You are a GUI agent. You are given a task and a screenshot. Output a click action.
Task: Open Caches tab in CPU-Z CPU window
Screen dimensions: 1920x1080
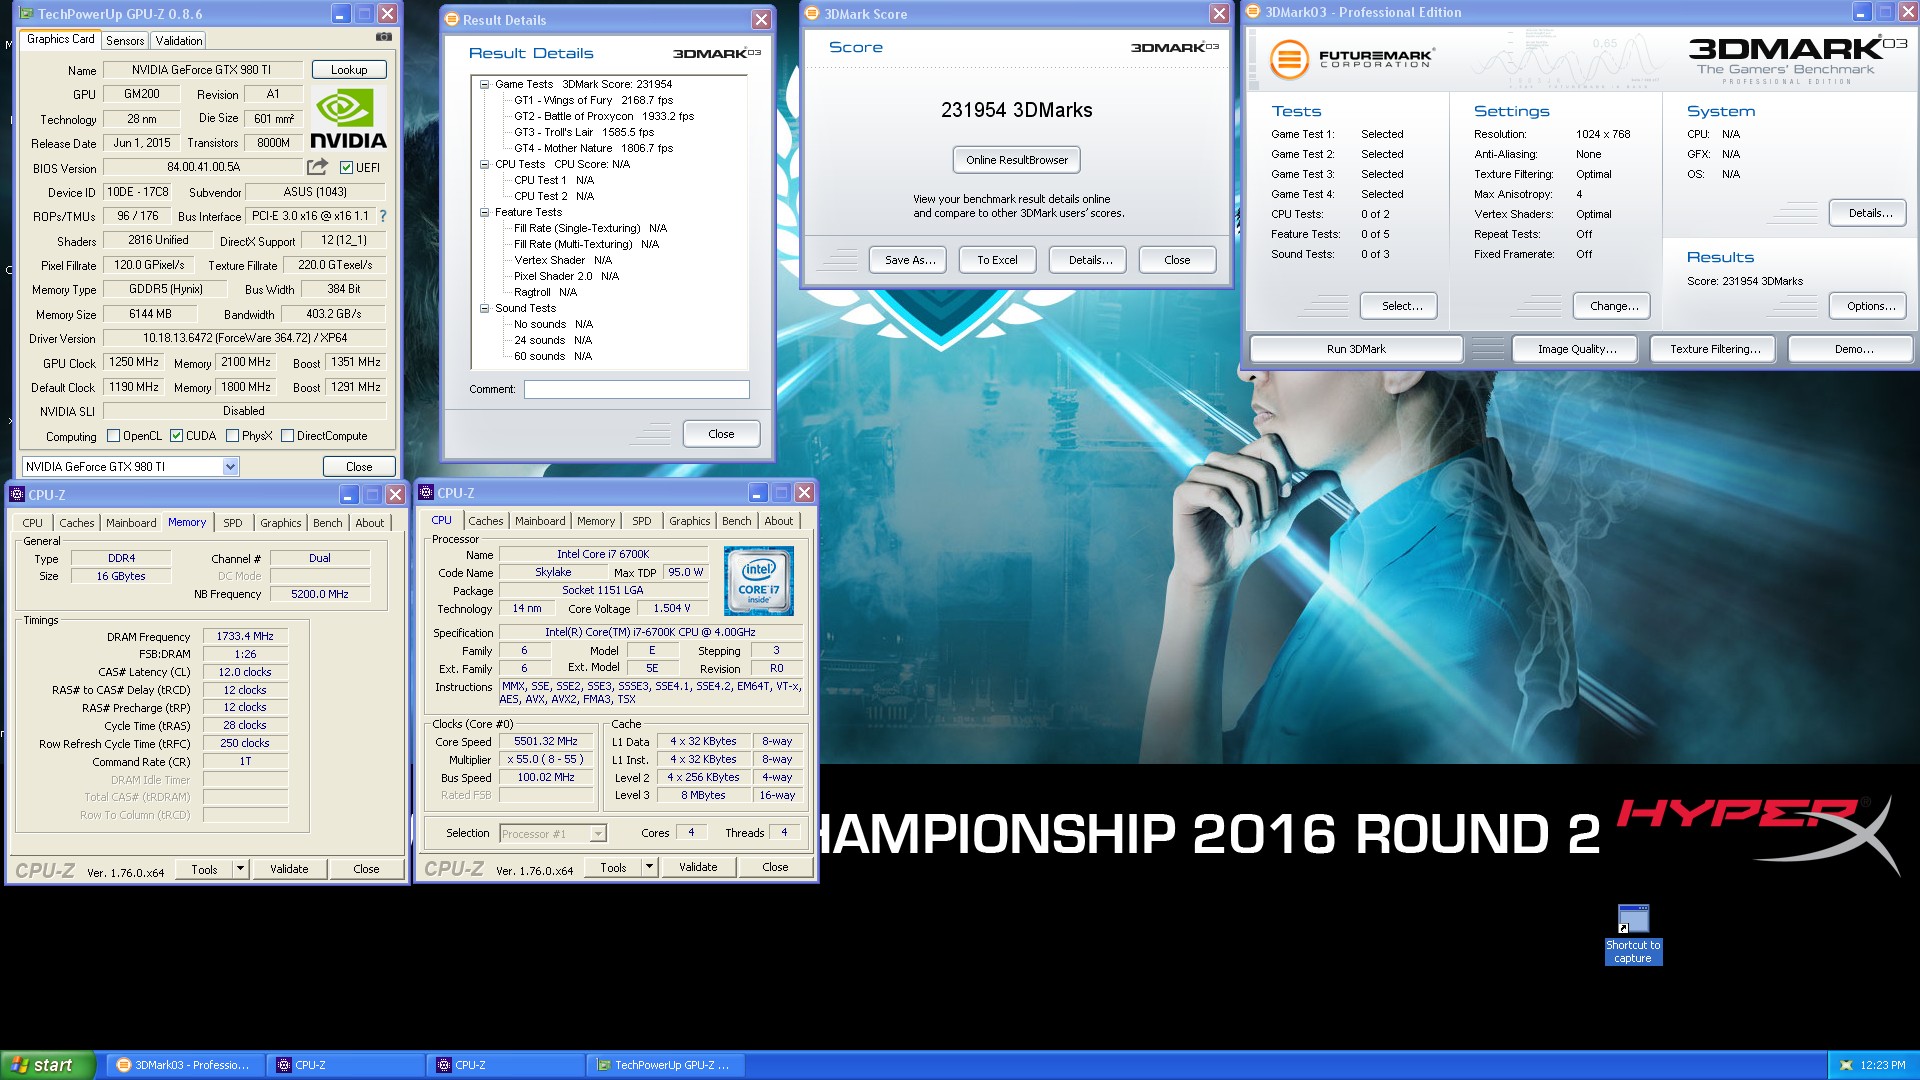[x=486, y=521]
